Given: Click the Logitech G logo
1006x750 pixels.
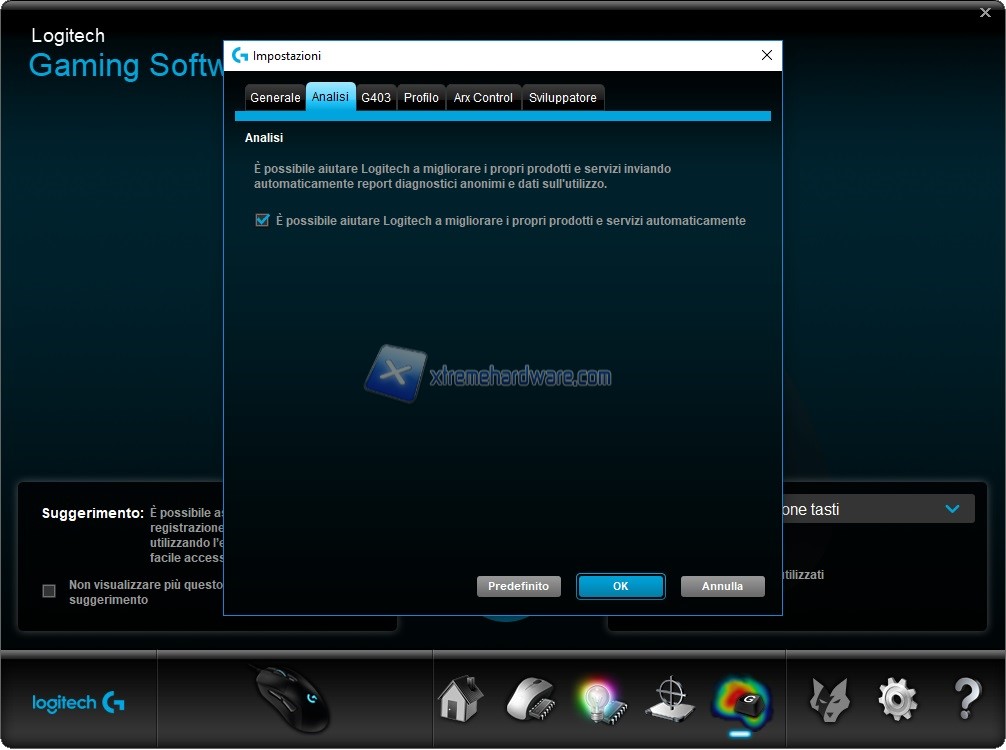Looking at the screenshot, I should (x=78, y=703).
